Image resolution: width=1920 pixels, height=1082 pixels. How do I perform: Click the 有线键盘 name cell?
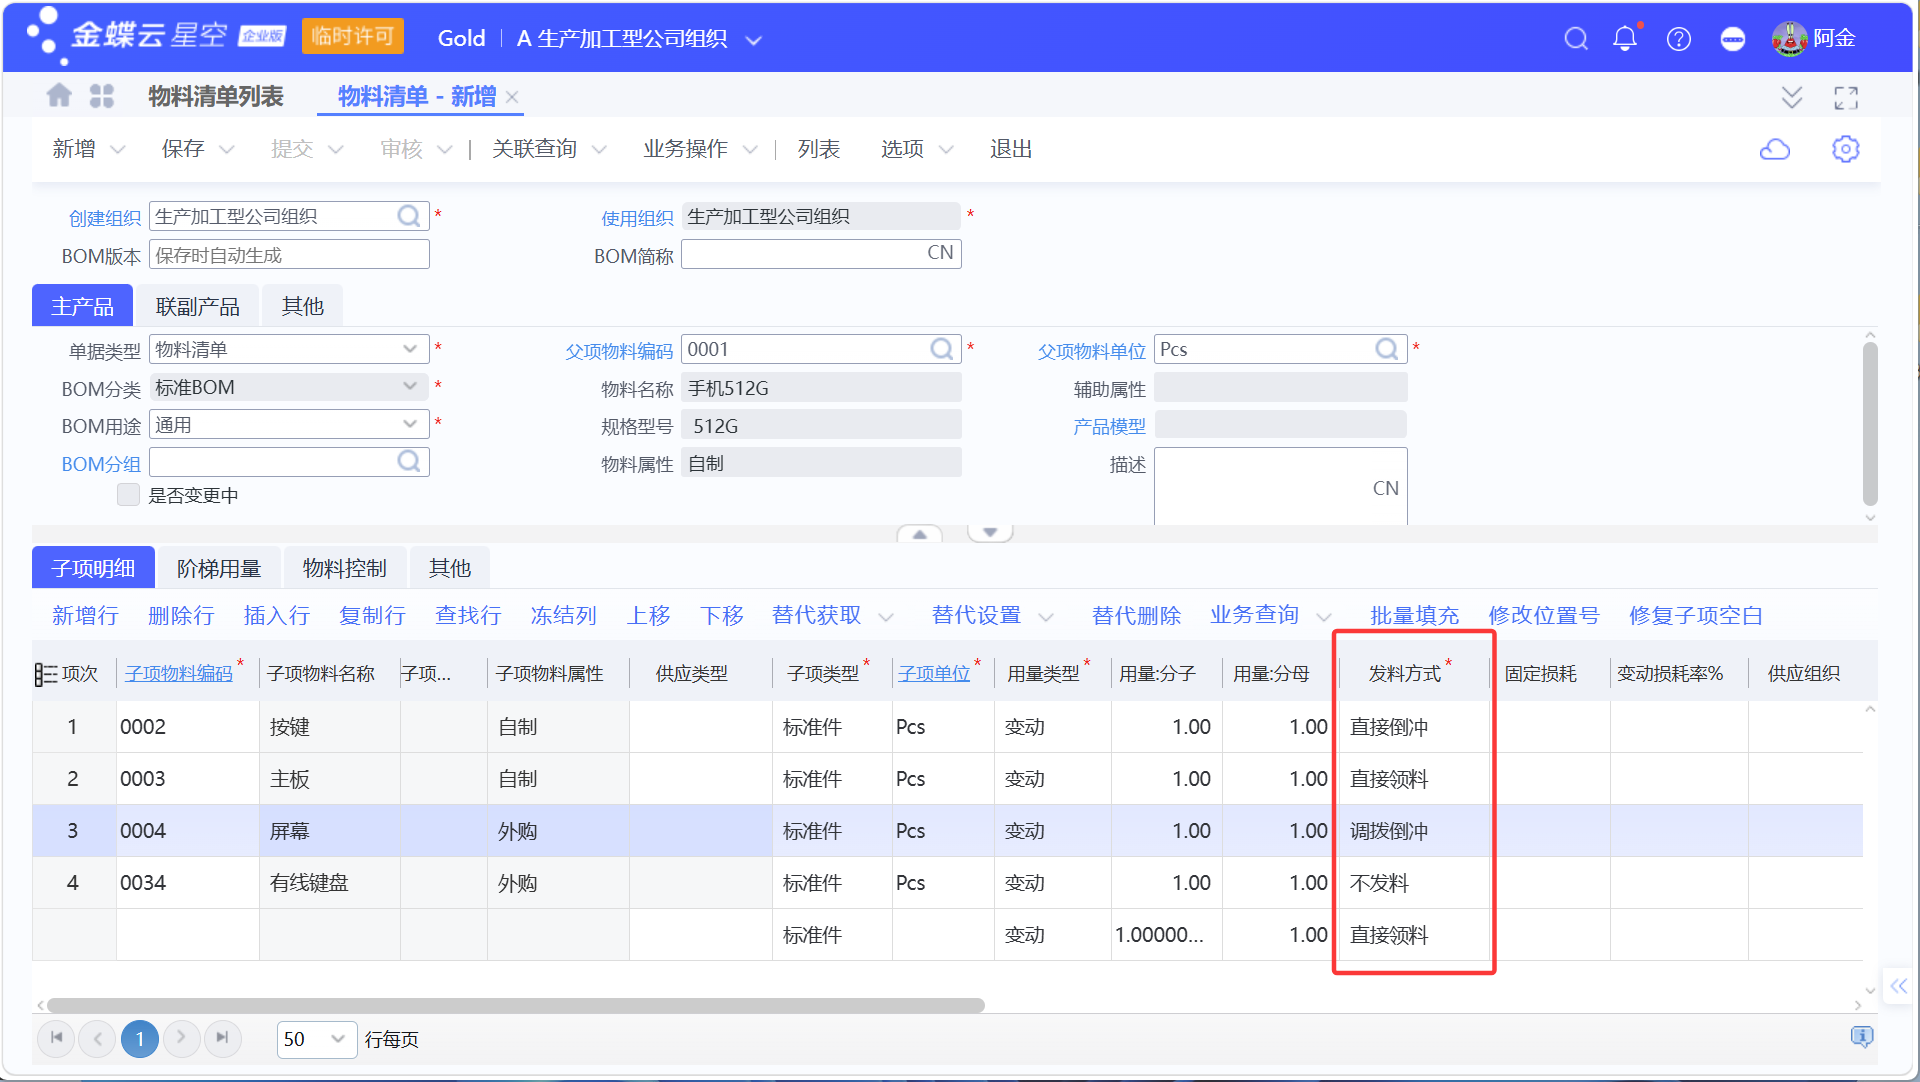[329, 883]
